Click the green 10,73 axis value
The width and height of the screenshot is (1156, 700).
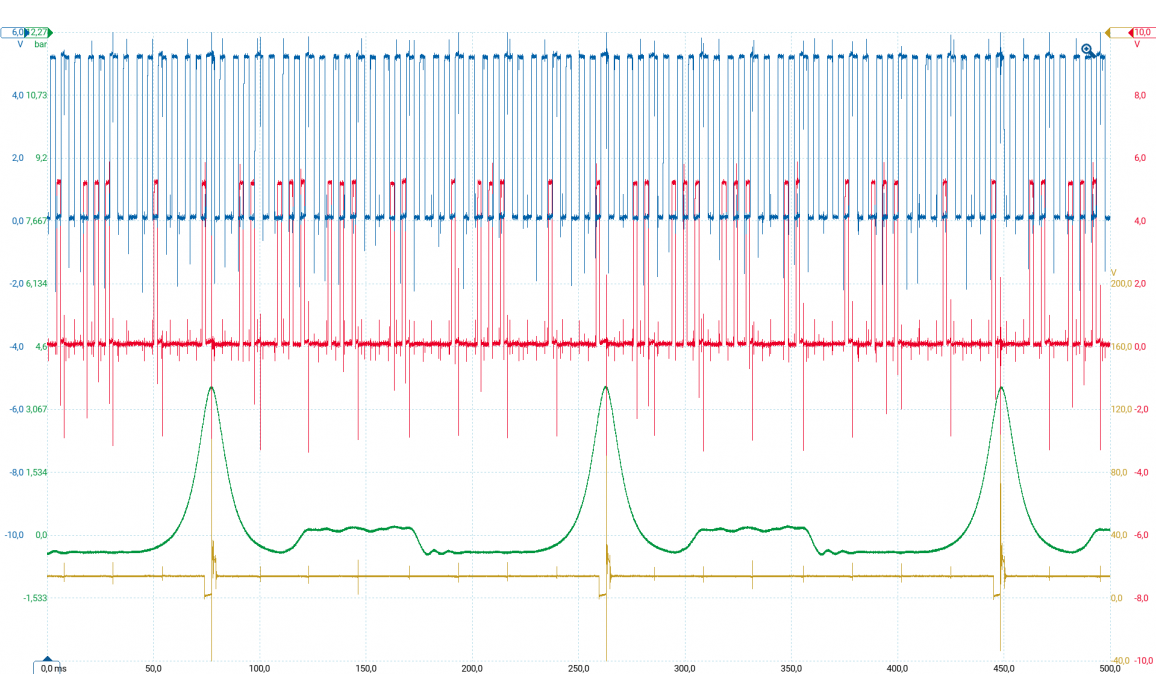pyautogui.click(x=37, y=95)
